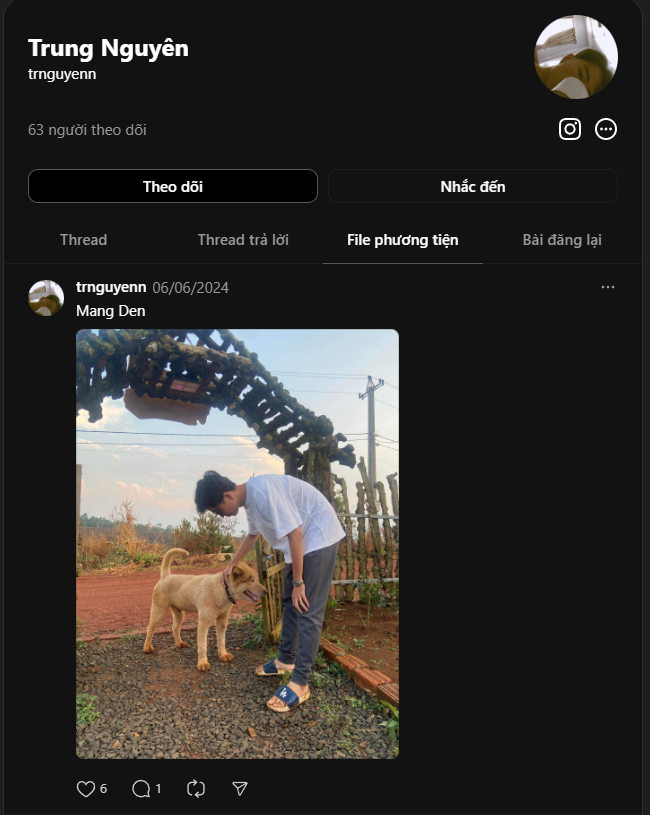Open profile more options circle icon
Screen dimensions: 650x815
tap(606, 129)
